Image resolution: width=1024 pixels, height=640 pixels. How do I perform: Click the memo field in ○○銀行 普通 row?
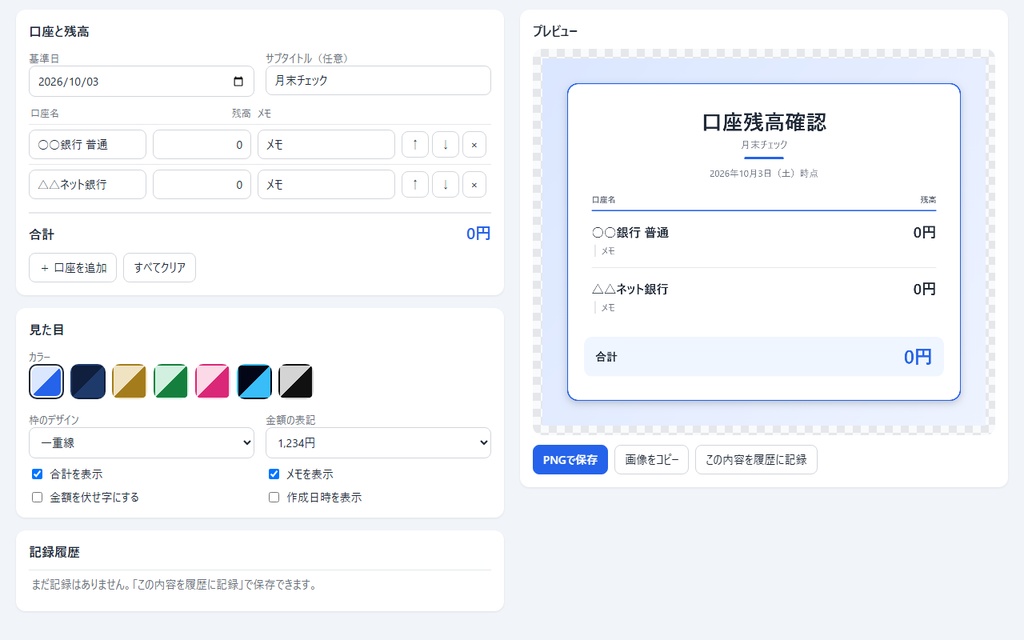tap(326, 144)
